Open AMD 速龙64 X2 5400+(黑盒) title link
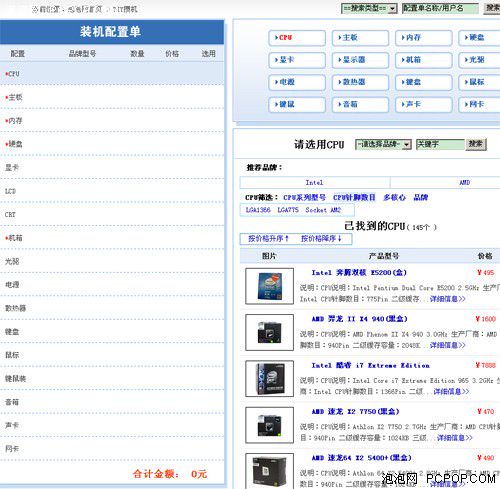This screenshot has width=500, height=489. [x=361, y=458]
